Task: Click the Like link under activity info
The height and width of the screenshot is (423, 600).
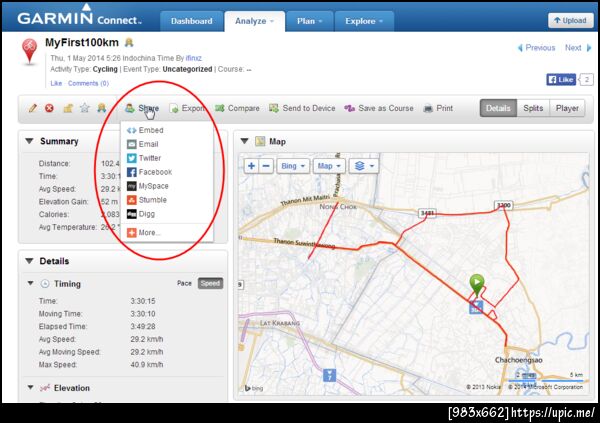Action: (x=56, y=83)
